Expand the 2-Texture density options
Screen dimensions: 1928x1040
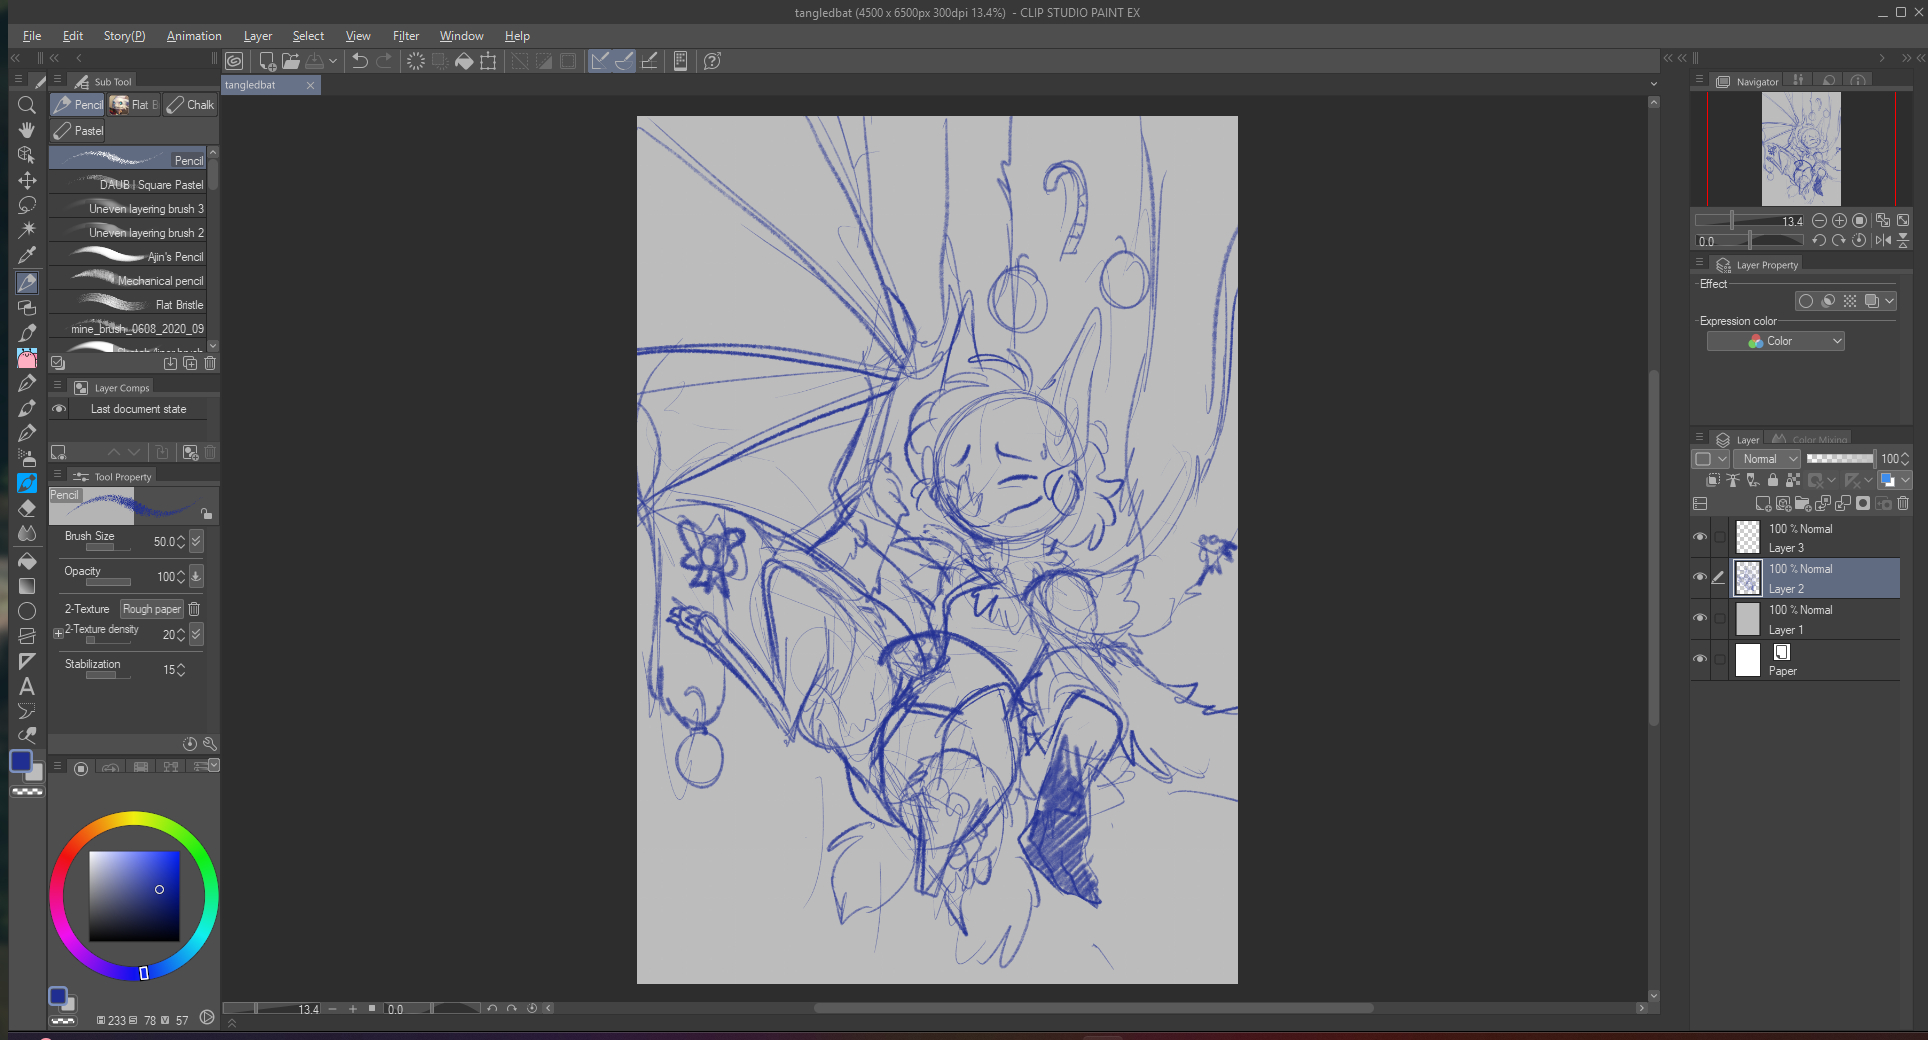pyautogui.click(x=58, y=633)
